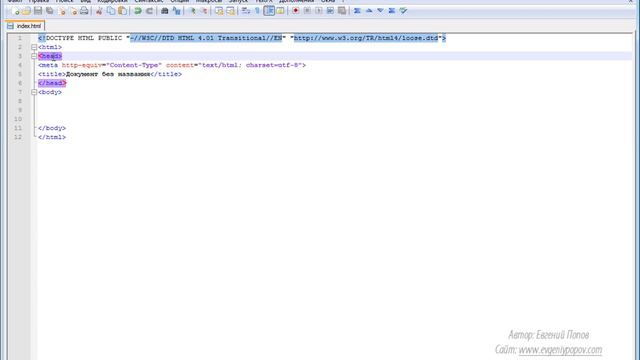
Task: Cut selection with the scissors icon
Action: tap(99, 11)
